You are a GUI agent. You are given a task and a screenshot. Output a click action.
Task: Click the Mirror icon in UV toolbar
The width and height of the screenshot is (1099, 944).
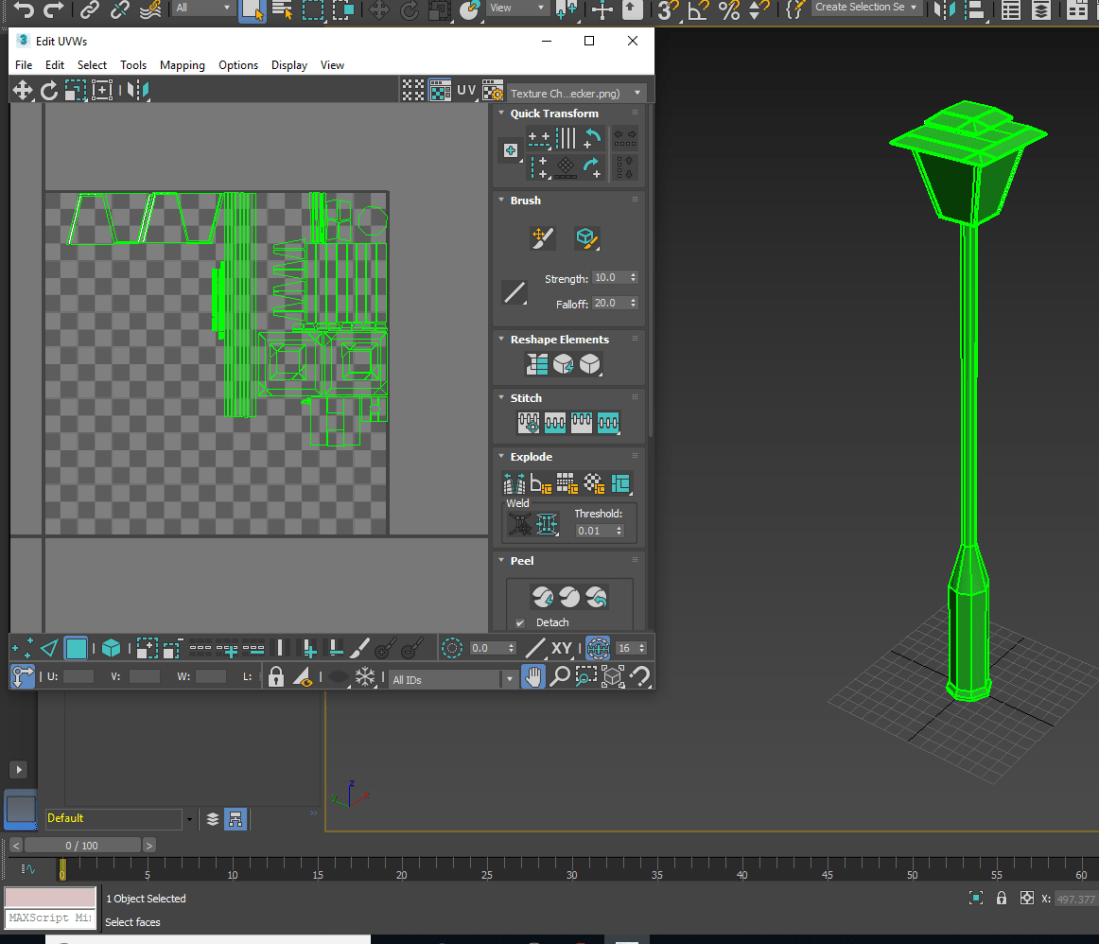pyautogui.click(x=139, y=91)
